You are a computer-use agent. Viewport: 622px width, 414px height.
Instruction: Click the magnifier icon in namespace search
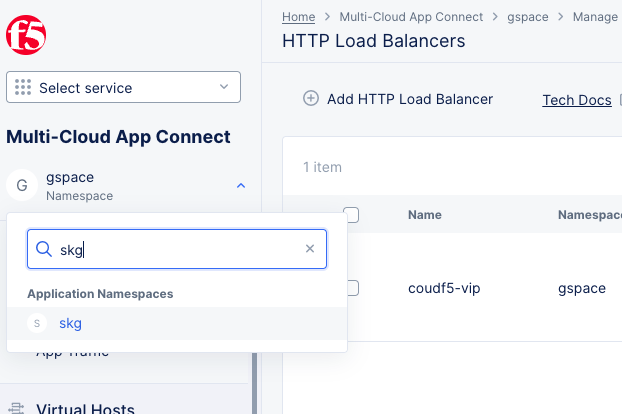(44, 249)
